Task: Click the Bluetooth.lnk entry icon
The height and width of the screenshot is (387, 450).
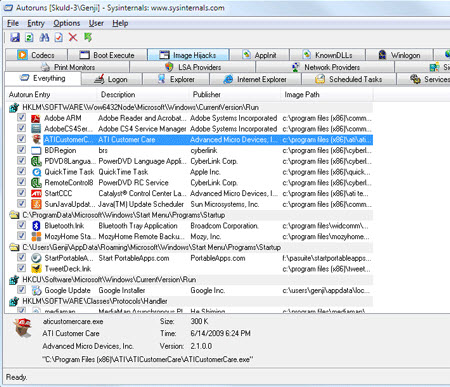Action: point(36,226)
